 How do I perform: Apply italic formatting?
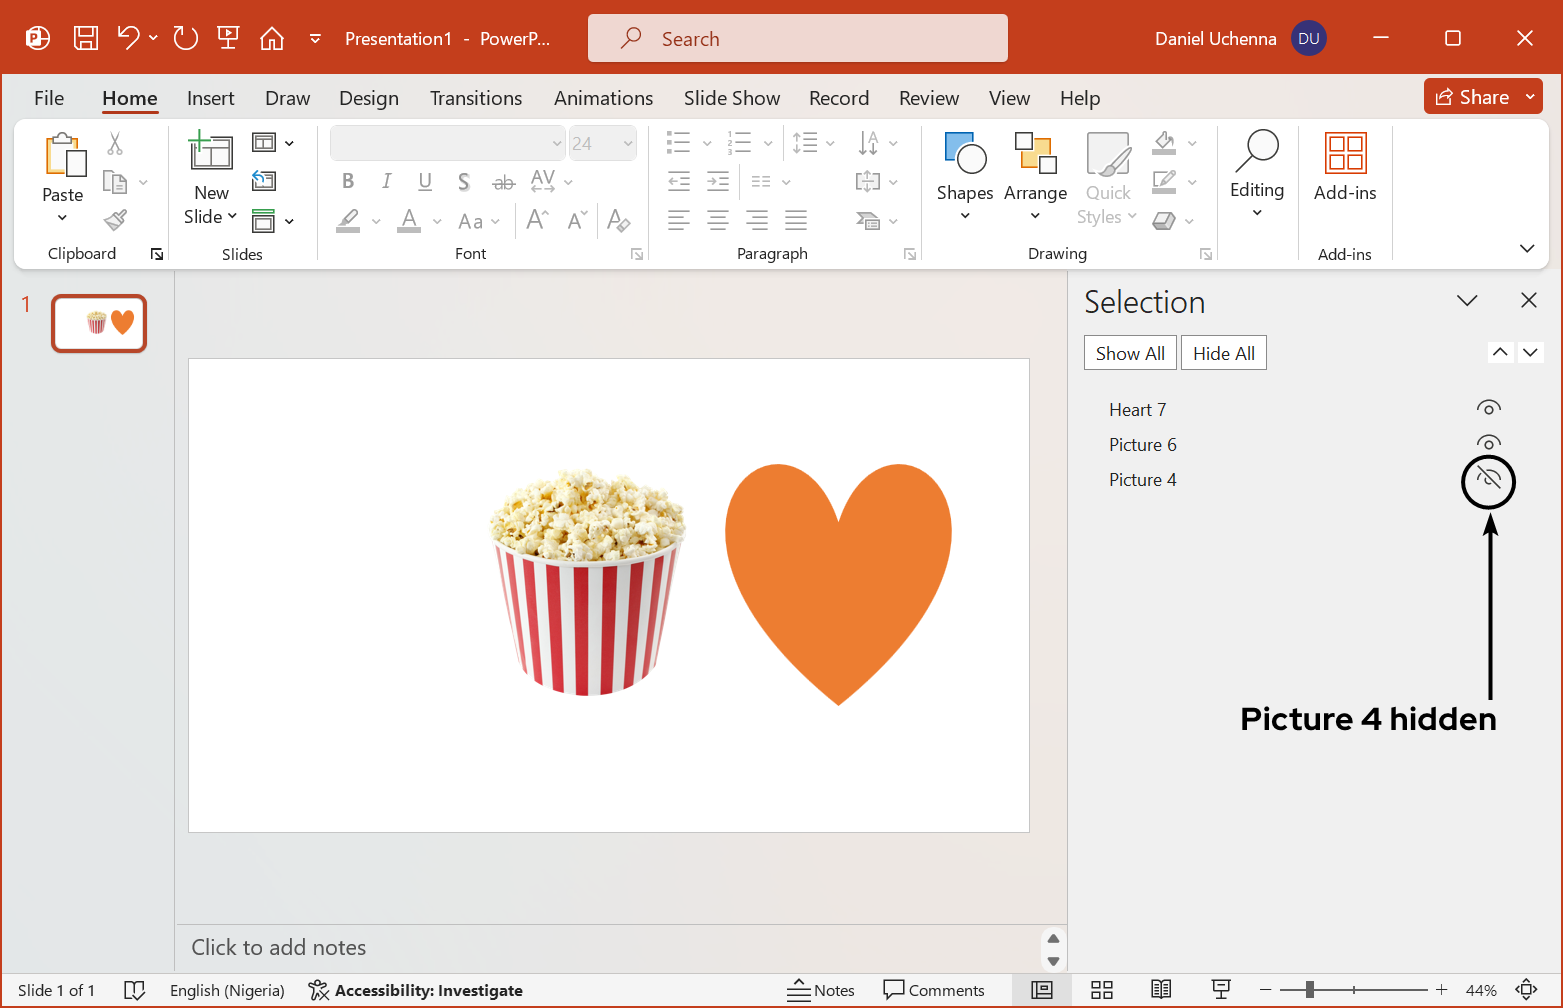[x=386, y=181]
